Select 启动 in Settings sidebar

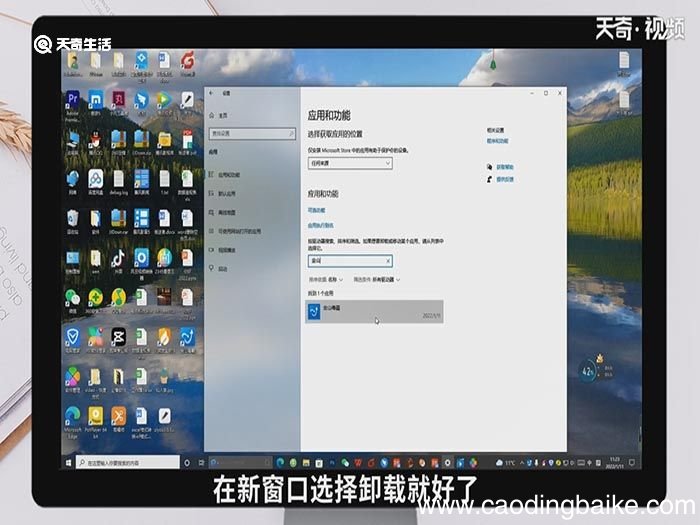(218, 268)
